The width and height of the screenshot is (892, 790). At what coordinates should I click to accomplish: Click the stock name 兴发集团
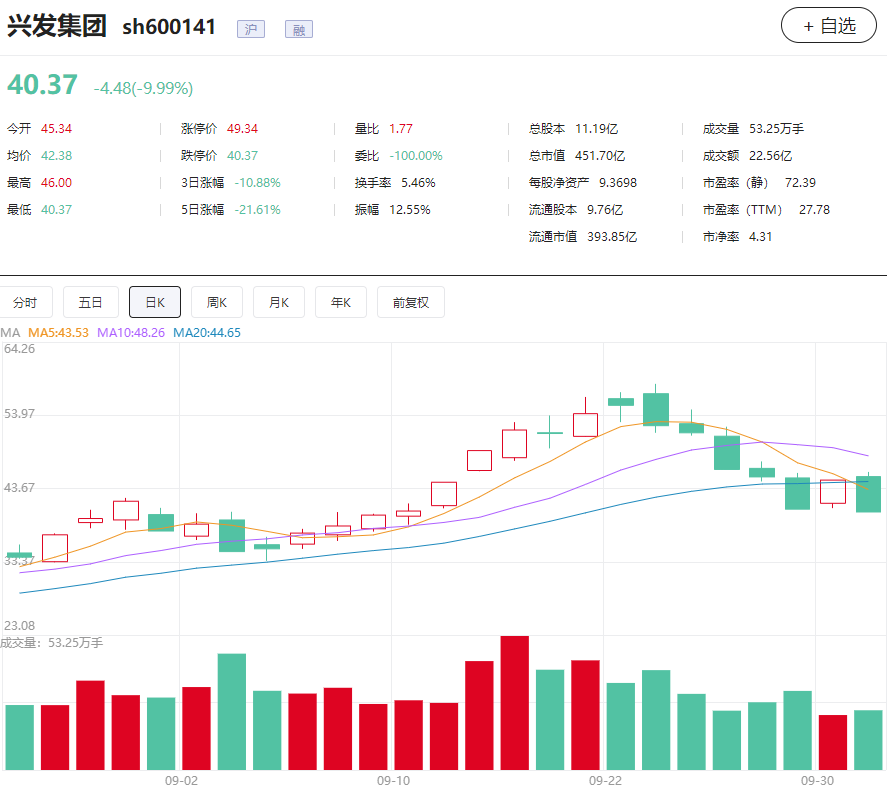pyautogui.click(x=56, y=26)
